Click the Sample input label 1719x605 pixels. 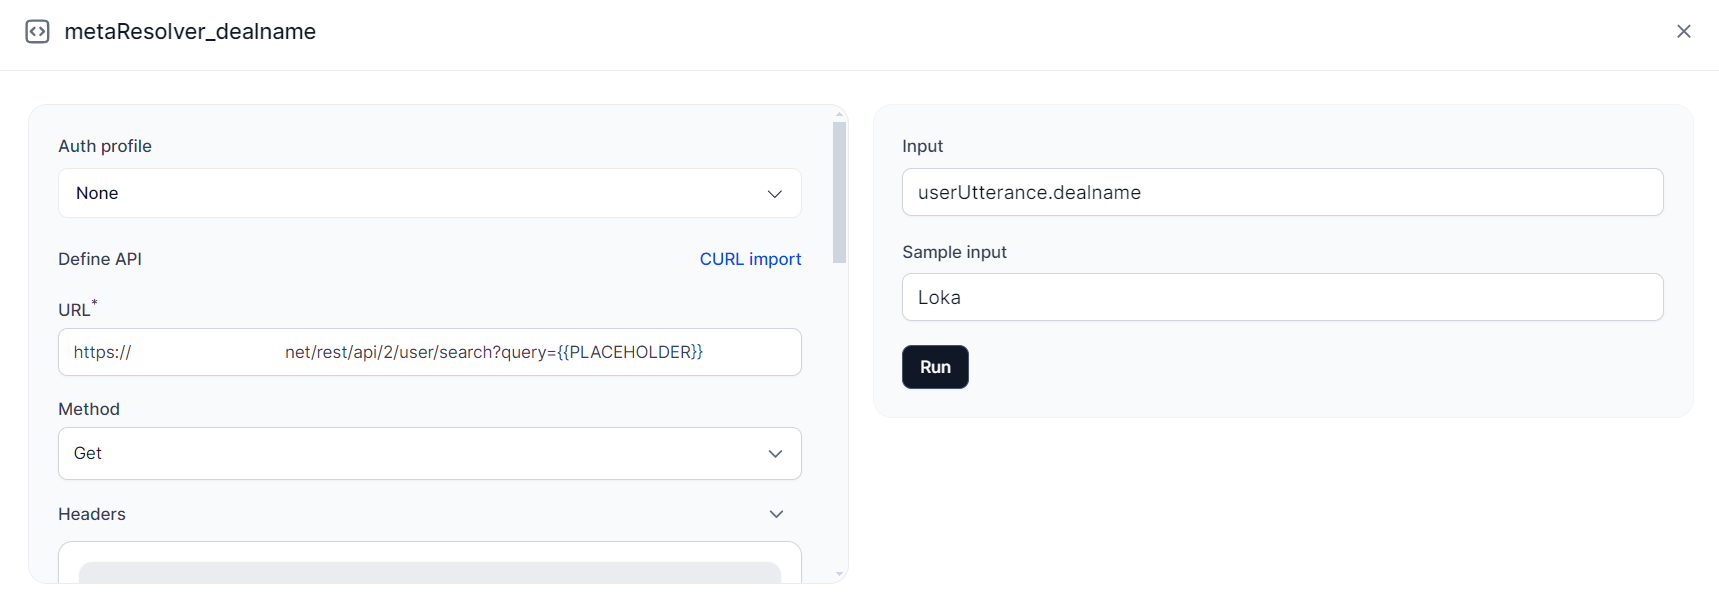pos(954,252)
